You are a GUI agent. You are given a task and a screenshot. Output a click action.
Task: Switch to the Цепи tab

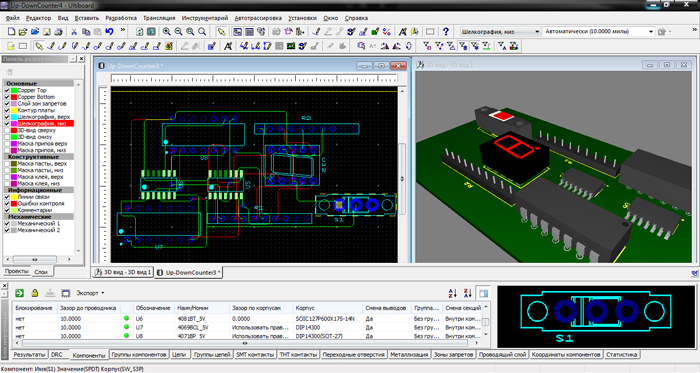click(x=179, y=355)
